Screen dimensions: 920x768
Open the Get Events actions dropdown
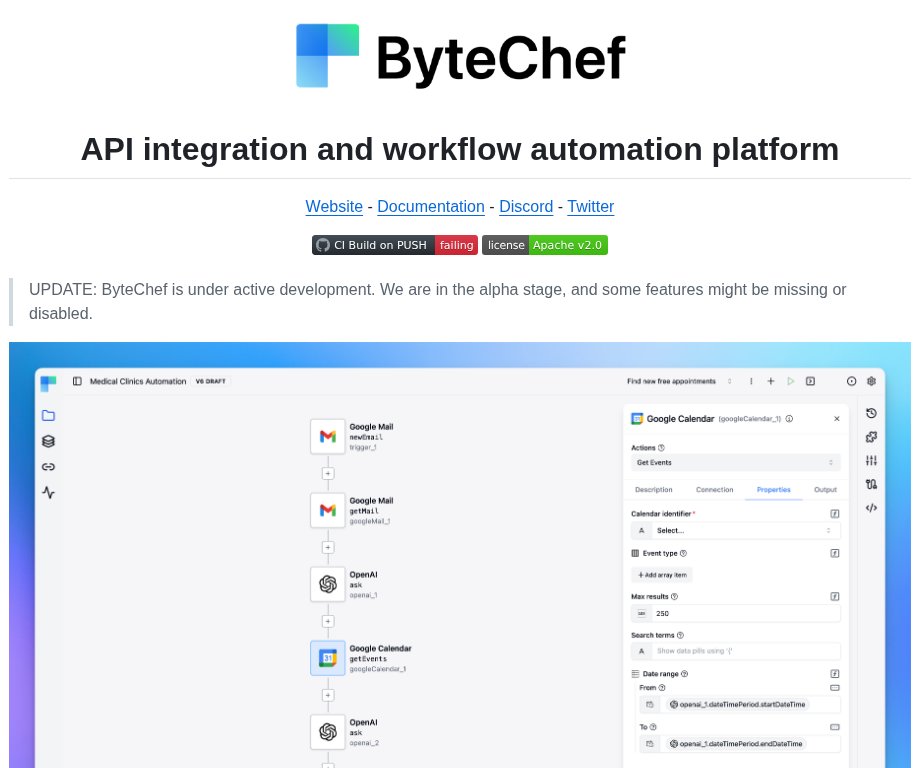coord(735,463)
